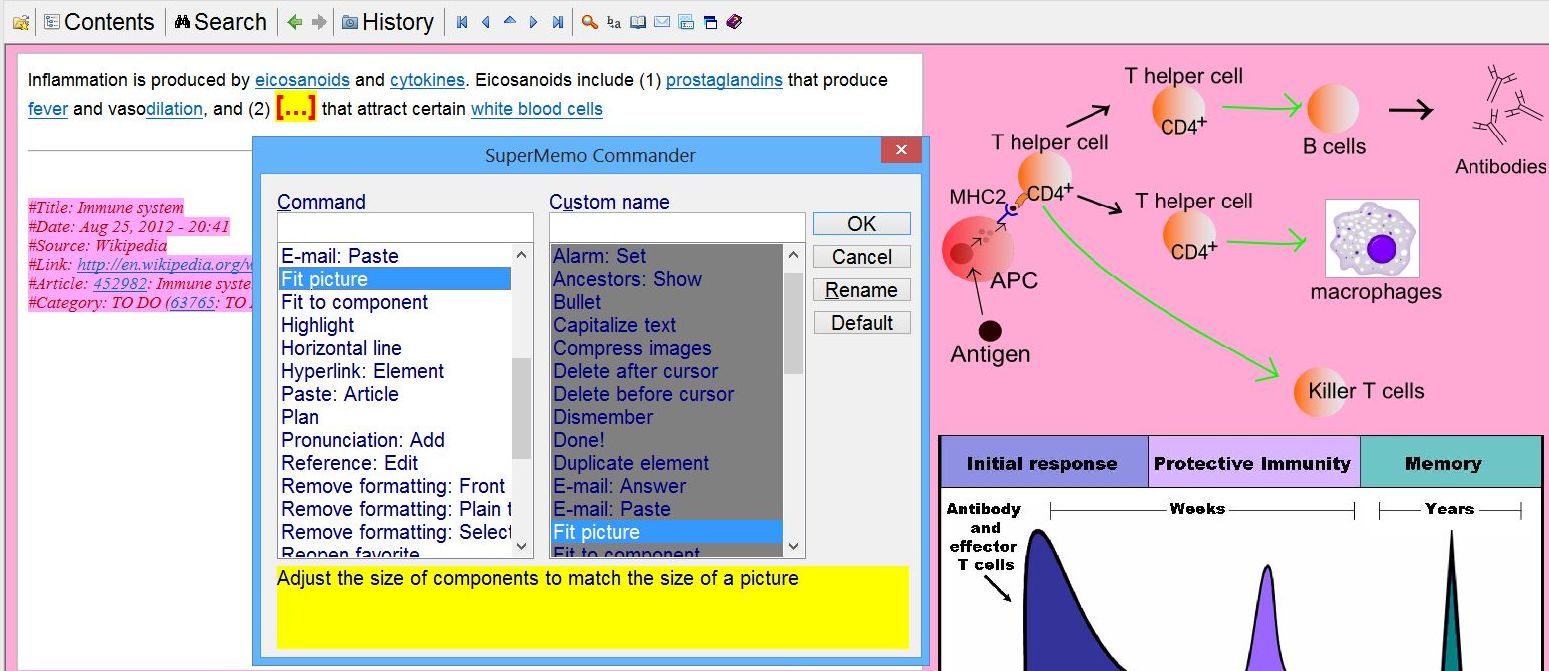Image resolution: width=1549 pixels, height=671 pixels.
Task: Click the envelope mail icon in toolbar
Action: (x=662, y=22)
